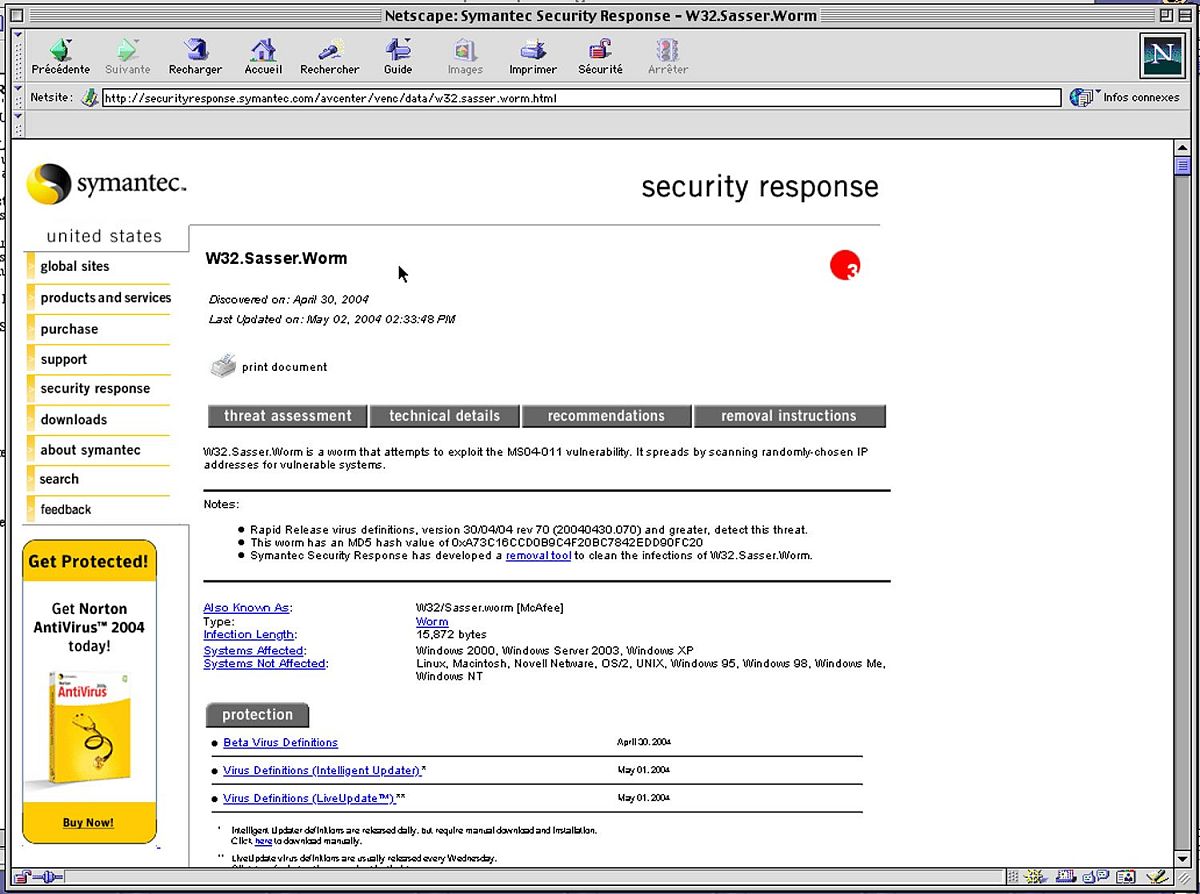The image size is (1200, 894).
Task: Click the W32.Sasser.Worm page heading
Action: (x=276, y=258)
